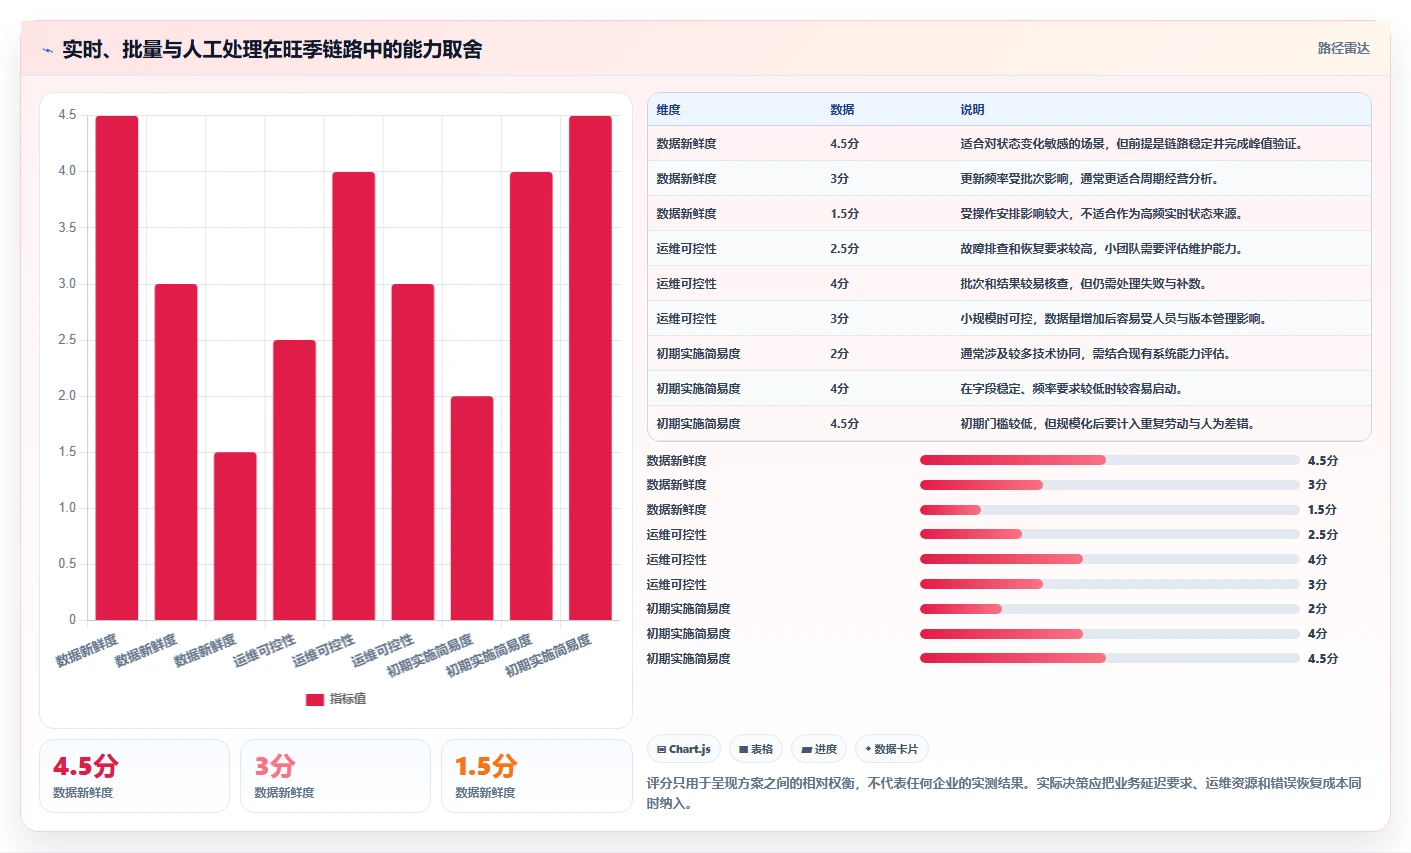Click the 表格 tag pill
Screen dimensions: 1411x853
click(756, 749)
